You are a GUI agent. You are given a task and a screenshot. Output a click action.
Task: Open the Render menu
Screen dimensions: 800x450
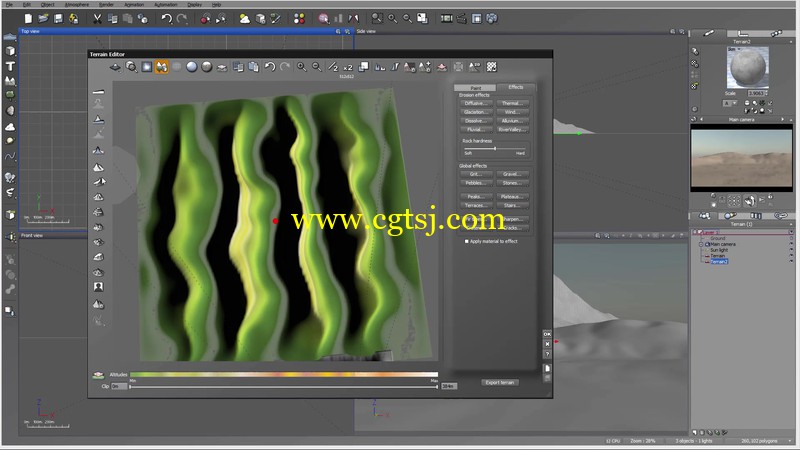[x=106, y=5]
